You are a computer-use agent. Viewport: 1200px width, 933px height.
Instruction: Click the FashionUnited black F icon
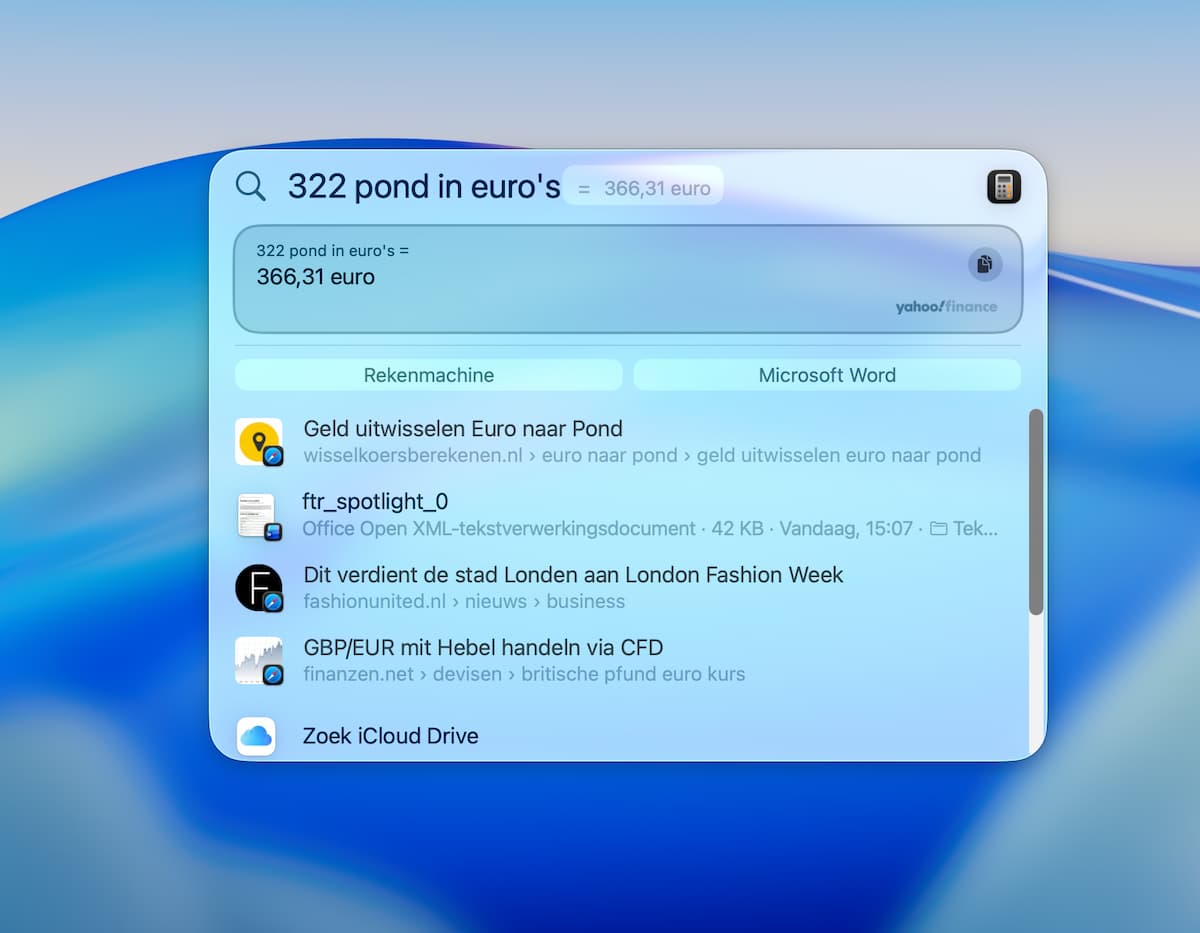259,588
